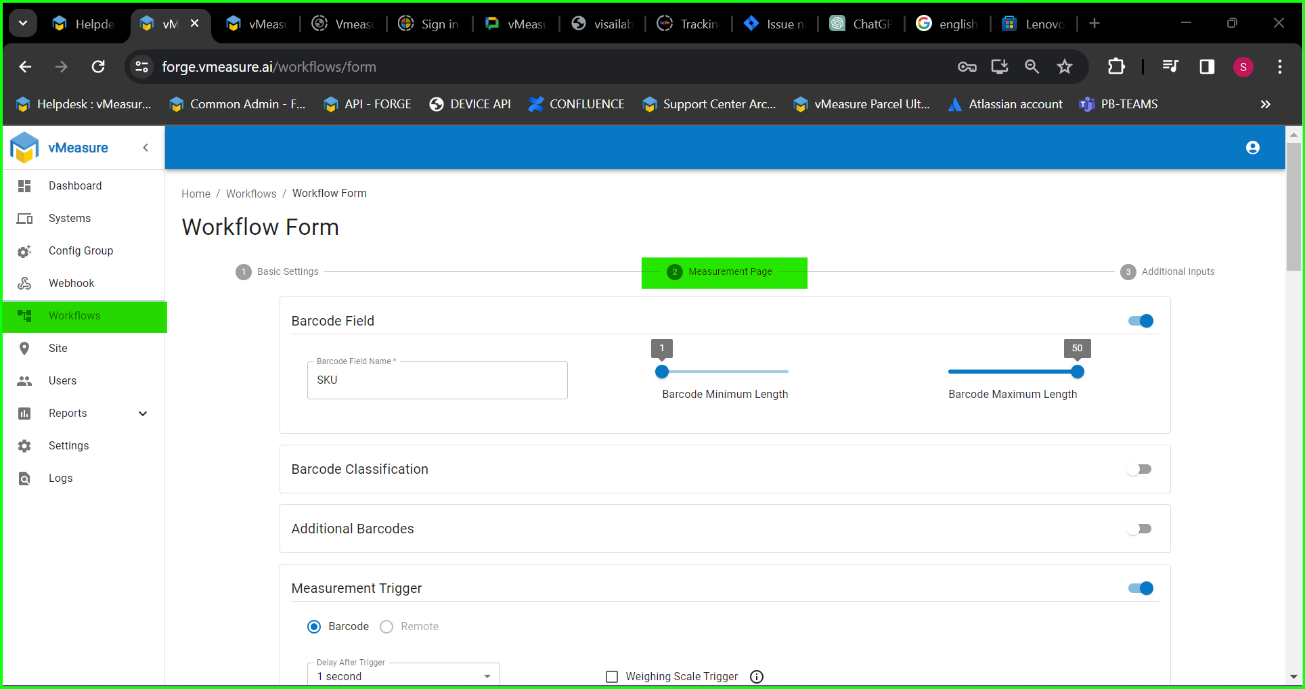Image resolution: width=1305 pixels, height=689 pixels.
Task: Click the Workflows breadcrumb link
Action: pyautogui.click(x=251, y=194)
